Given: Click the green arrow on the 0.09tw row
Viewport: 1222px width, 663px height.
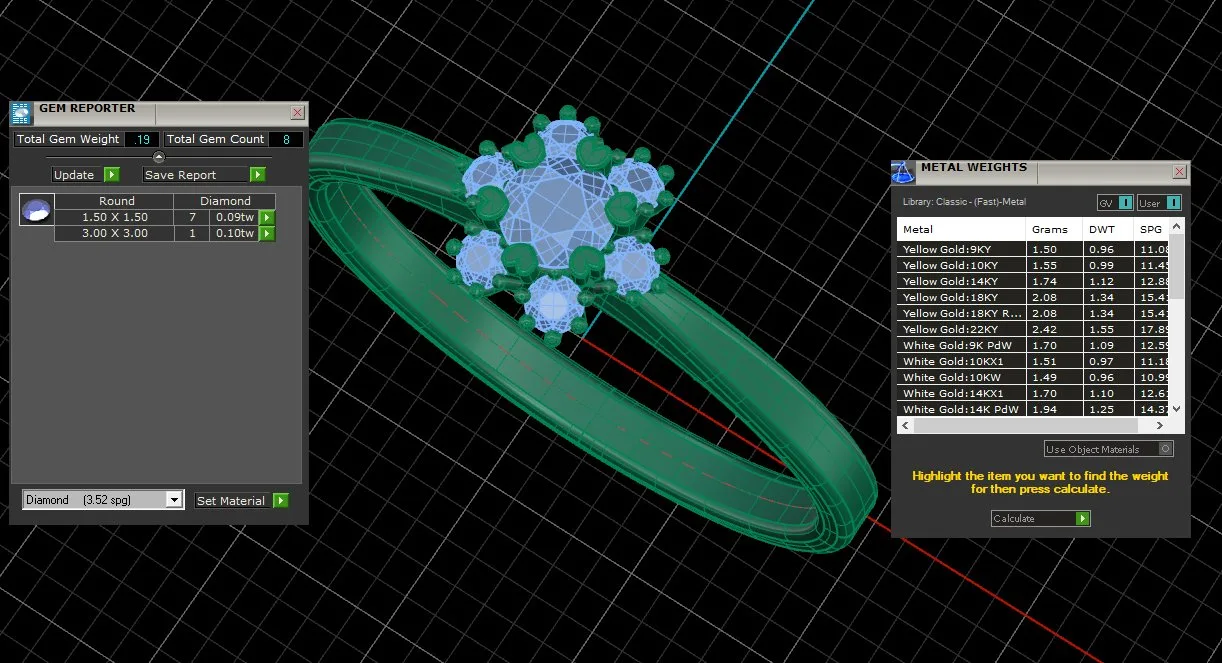Looking at the screenshot, I should tap(267, 218).
